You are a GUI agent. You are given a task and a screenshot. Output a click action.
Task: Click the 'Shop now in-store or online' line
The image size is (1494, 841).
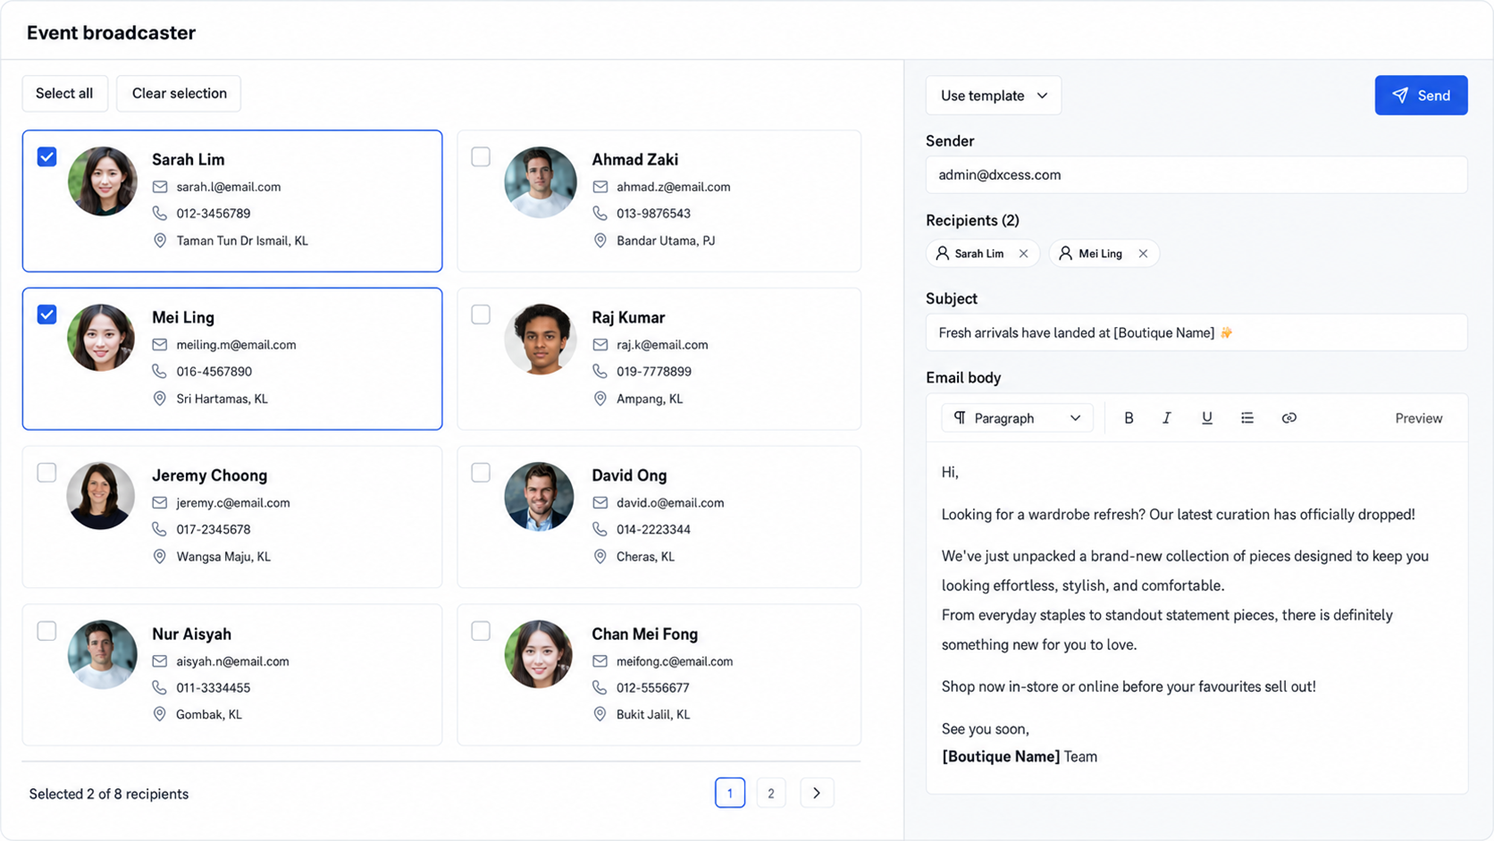[1129, 686]
